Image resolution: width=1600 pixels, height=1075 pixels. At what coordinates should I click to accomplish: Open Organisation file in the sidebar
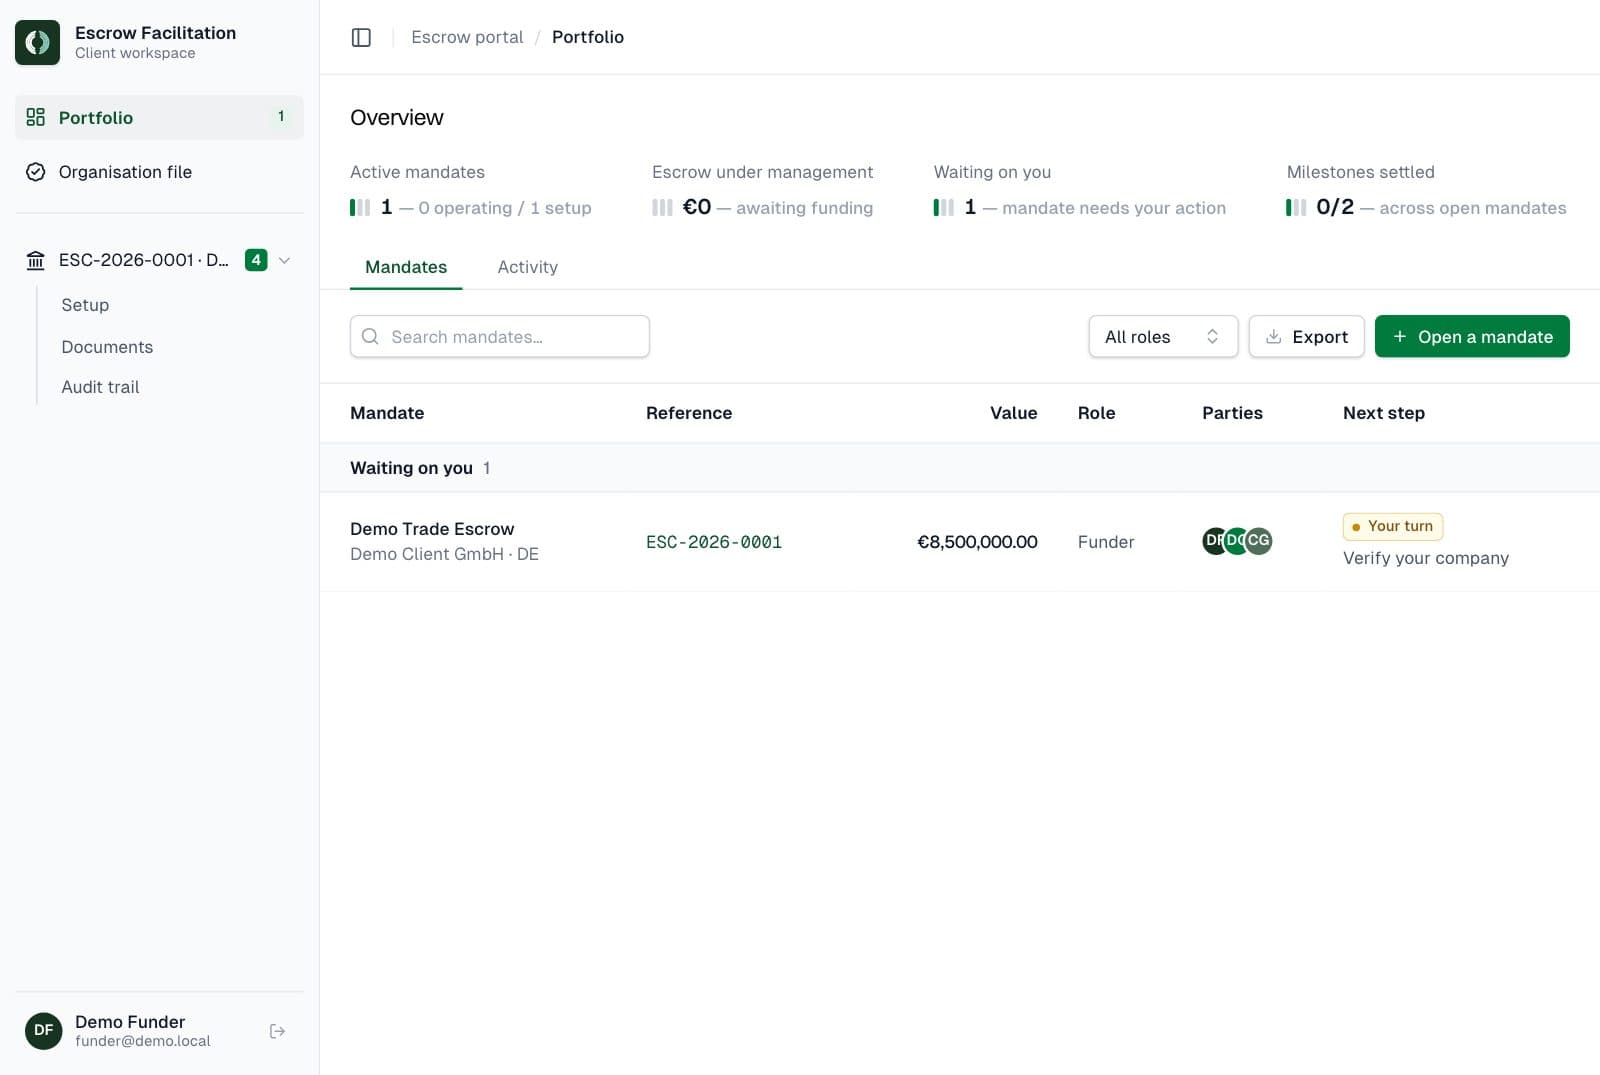(x=159, y=172)
